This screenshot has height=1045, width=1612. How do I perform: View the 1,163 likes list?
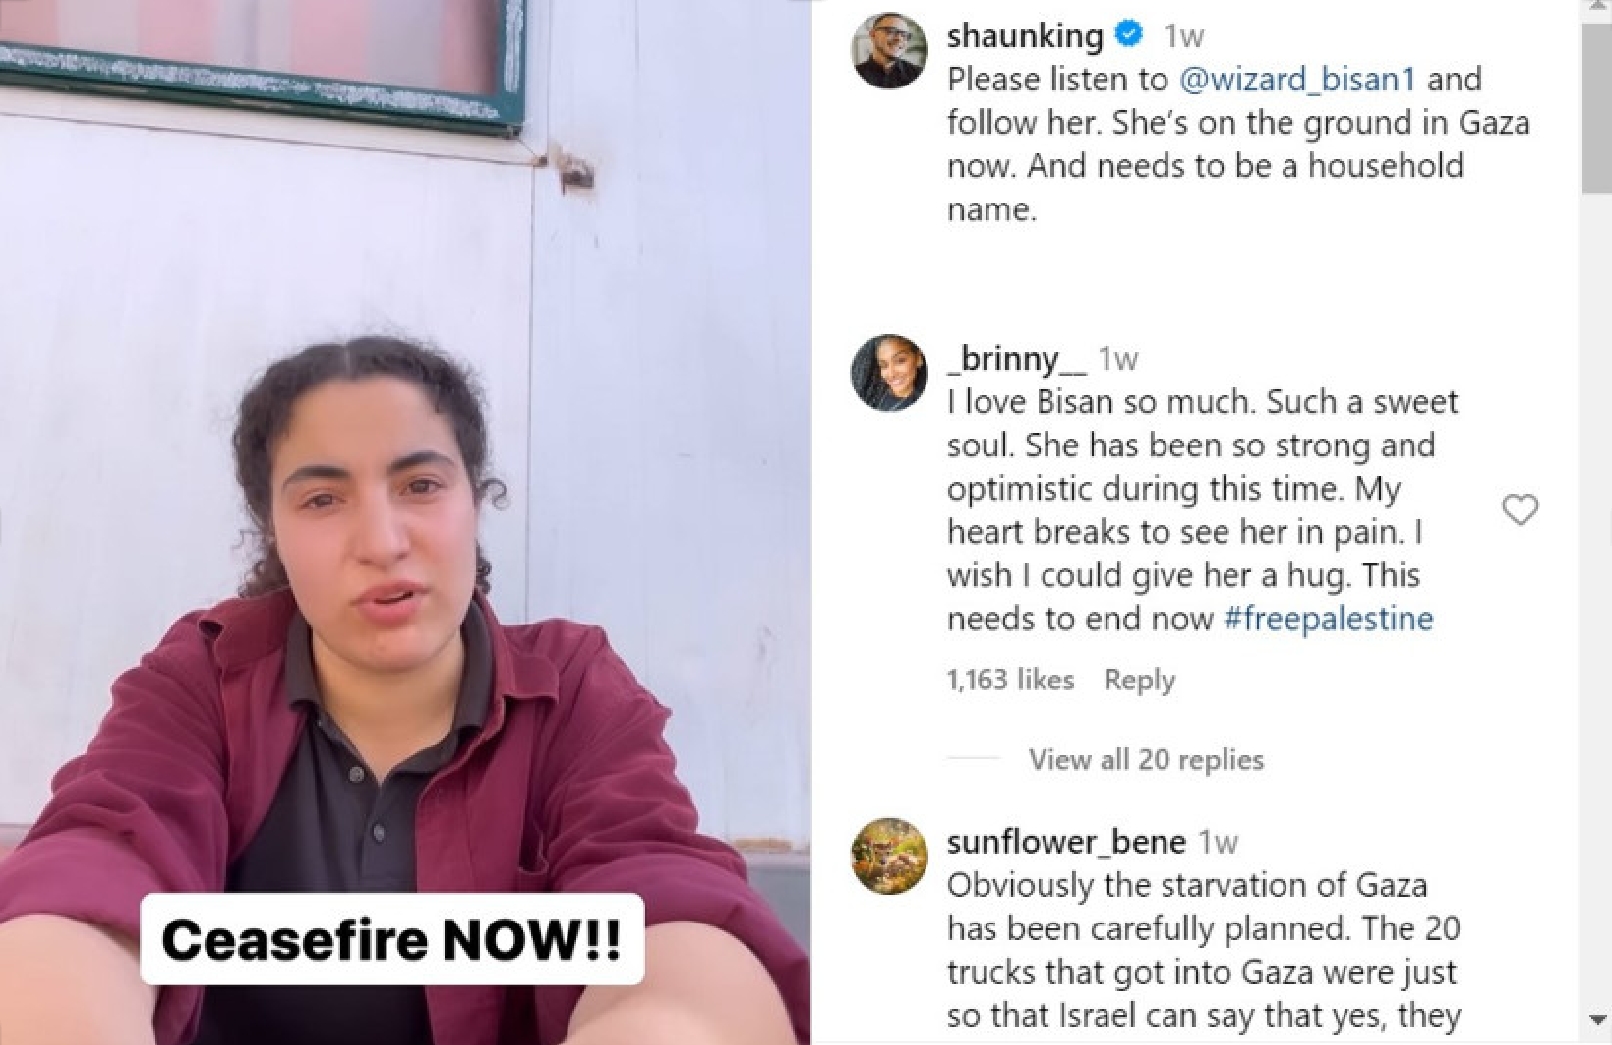pos(1010,680)
